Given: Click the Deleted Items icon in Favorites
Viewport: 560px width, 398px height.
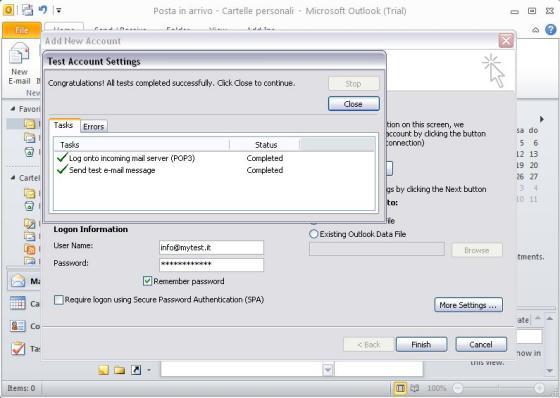Looking at the screenshot, I should pyautogui.click(x=30, y=152).
